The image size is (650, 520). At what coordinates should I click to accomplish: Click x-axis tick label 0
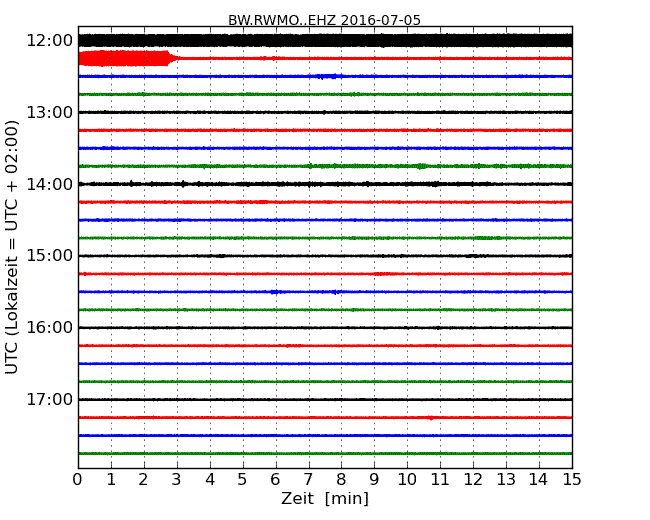coord(78,479)
